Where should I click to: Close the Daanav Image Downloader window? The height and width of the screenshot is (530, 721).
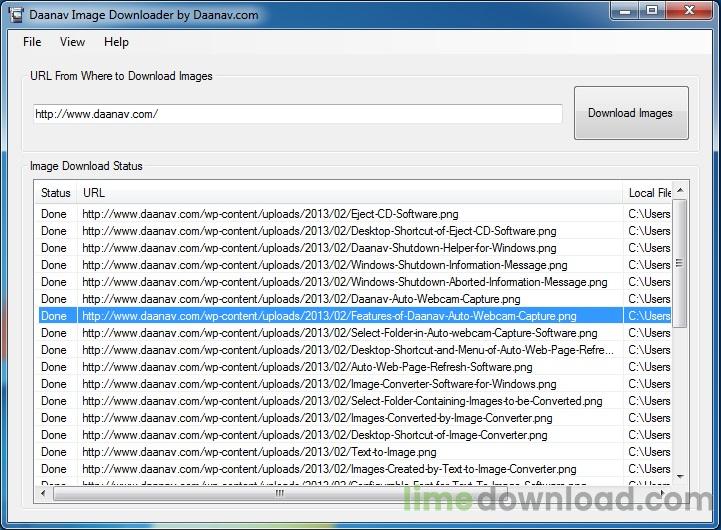click(689, 11)
